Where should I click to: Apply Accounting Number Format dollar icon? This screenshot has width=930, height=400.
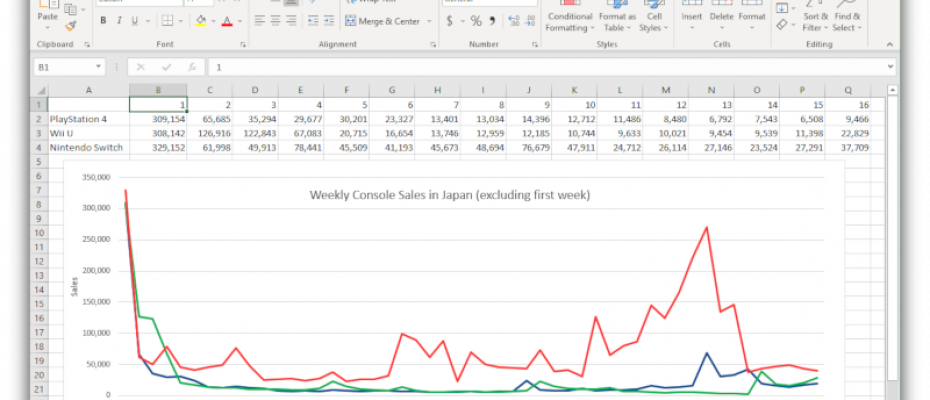pyautogui.click(x=449, y=21)
